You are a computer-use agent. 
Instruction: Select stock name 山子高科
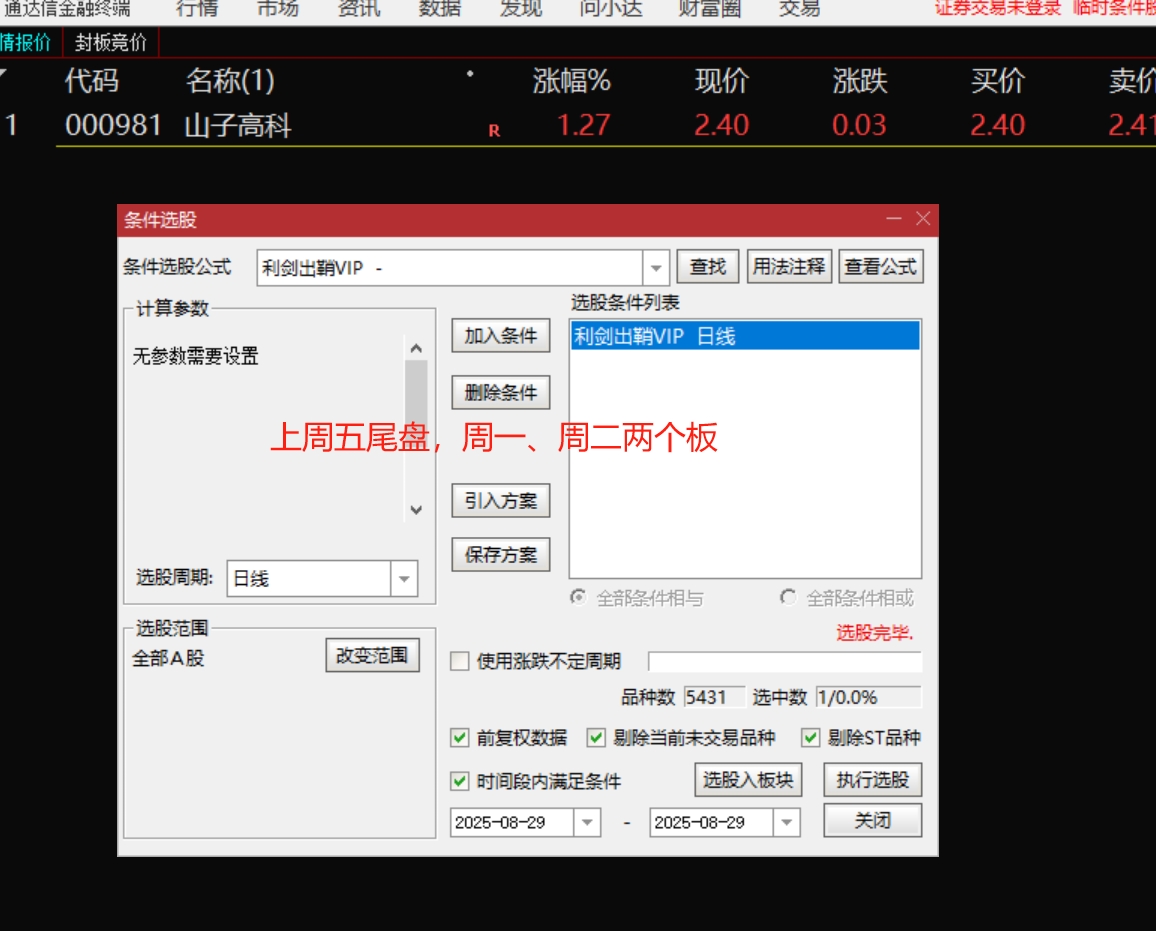pos(238,125)
